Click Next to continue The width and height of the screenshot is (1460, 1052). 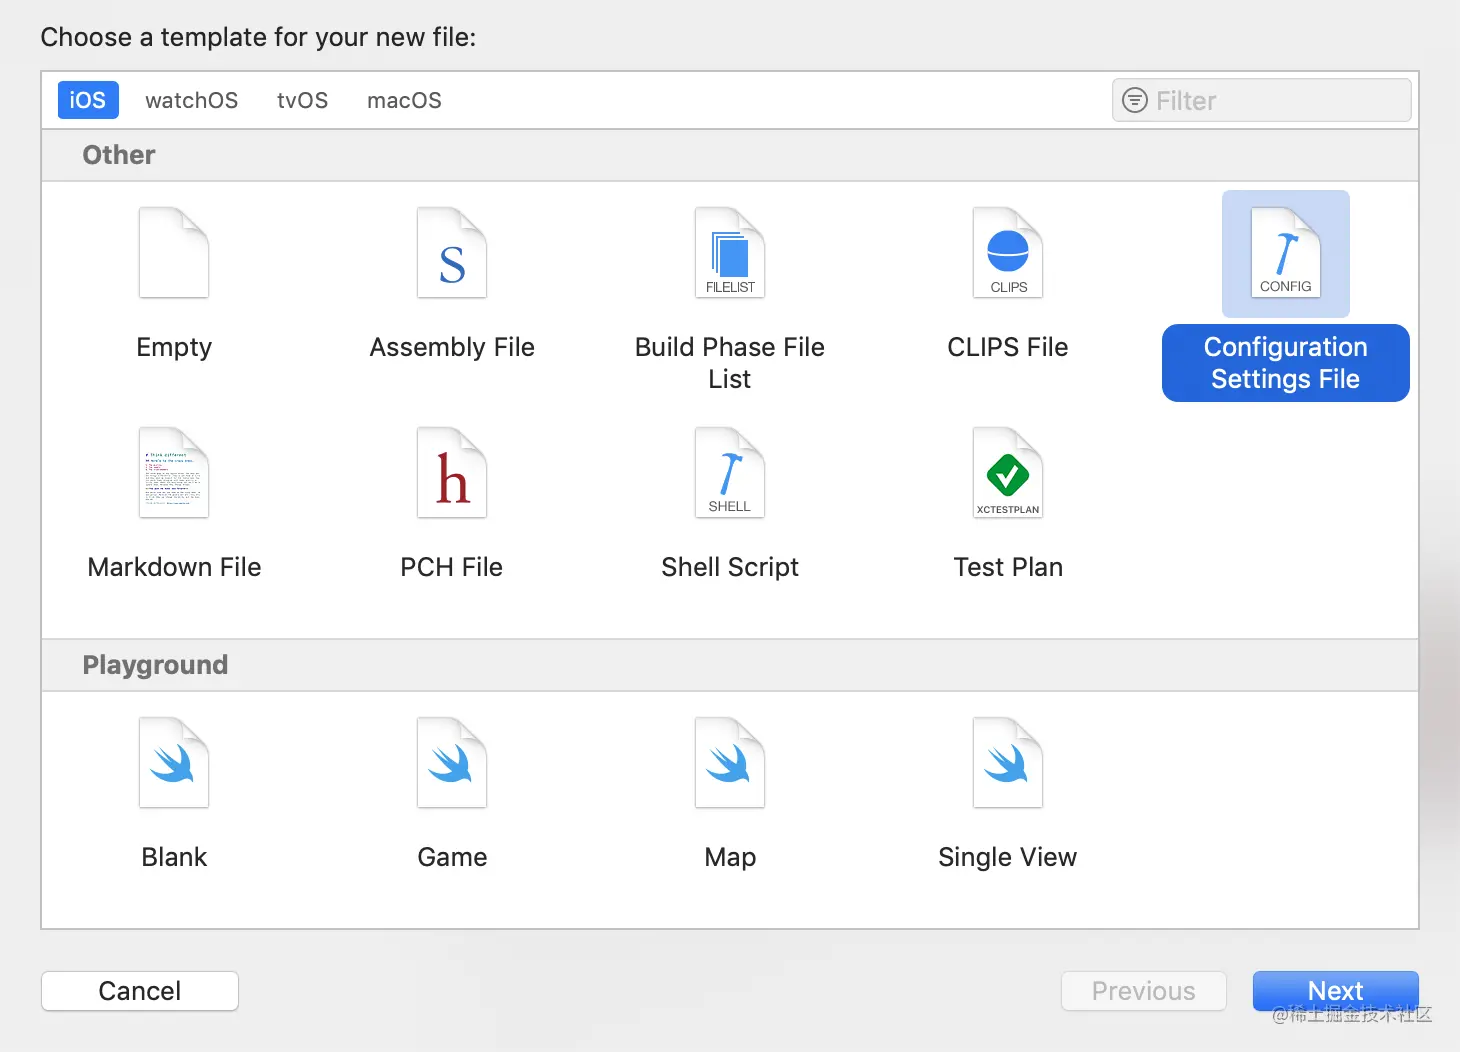(1335, 991)
